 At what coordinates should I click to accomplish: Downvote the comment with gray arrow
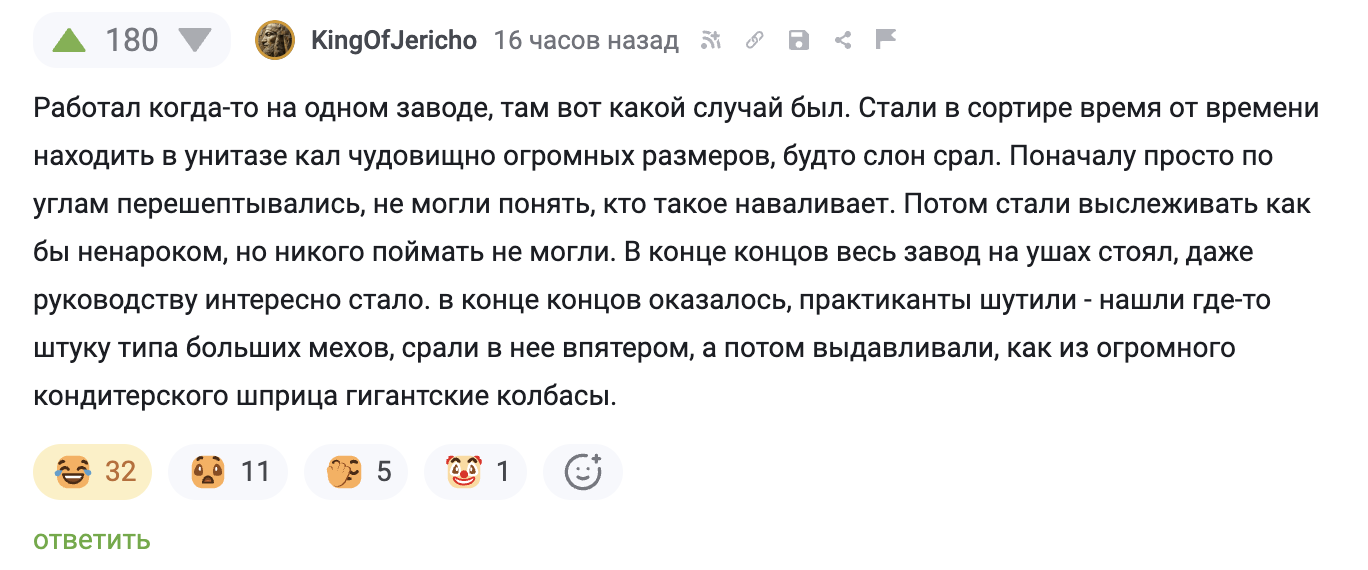(195, 41)
